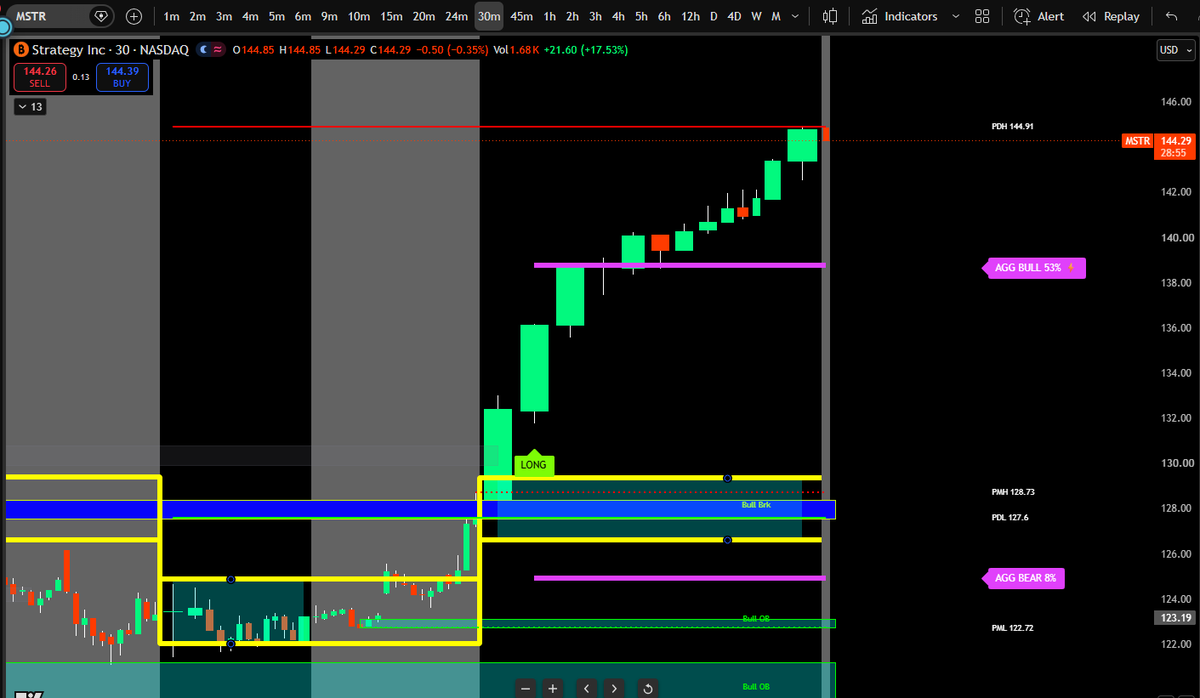Switch chart to 6h interval
The height and width of the screenshot is (698, 1200).
pyautogui.click(x=664, y=17)
